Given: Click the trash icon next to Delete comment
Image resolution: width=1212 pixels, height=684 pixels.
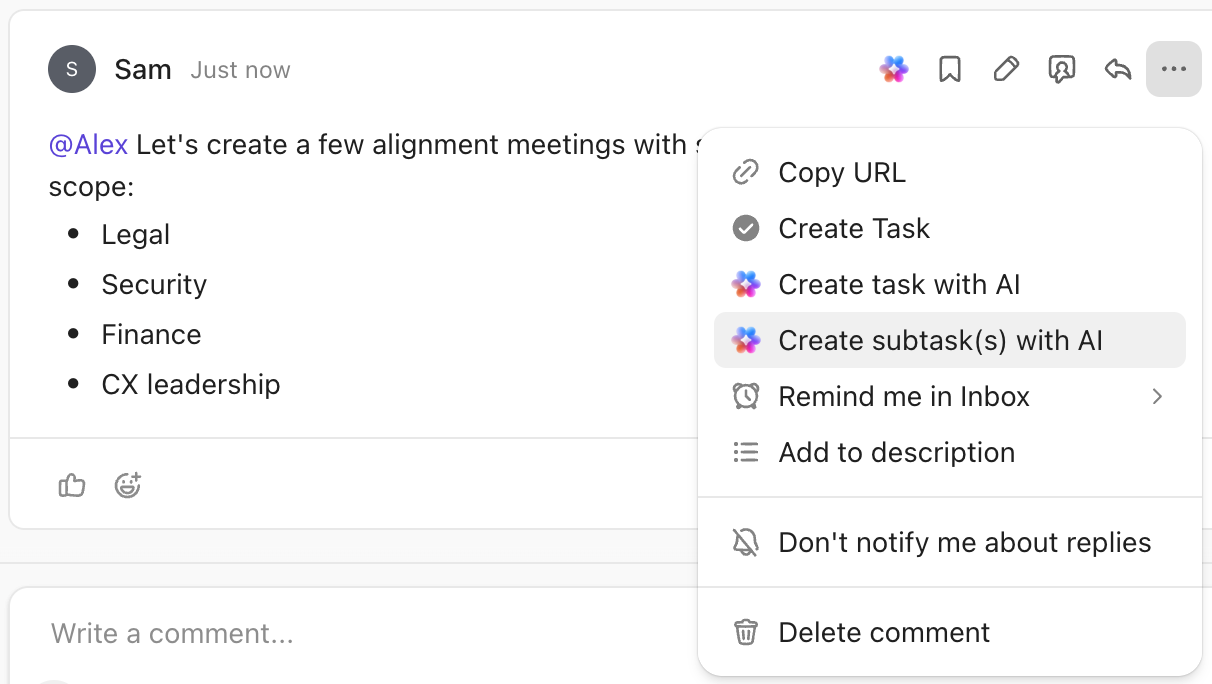Looking at the screenshot, I should [x=745, y=632].
